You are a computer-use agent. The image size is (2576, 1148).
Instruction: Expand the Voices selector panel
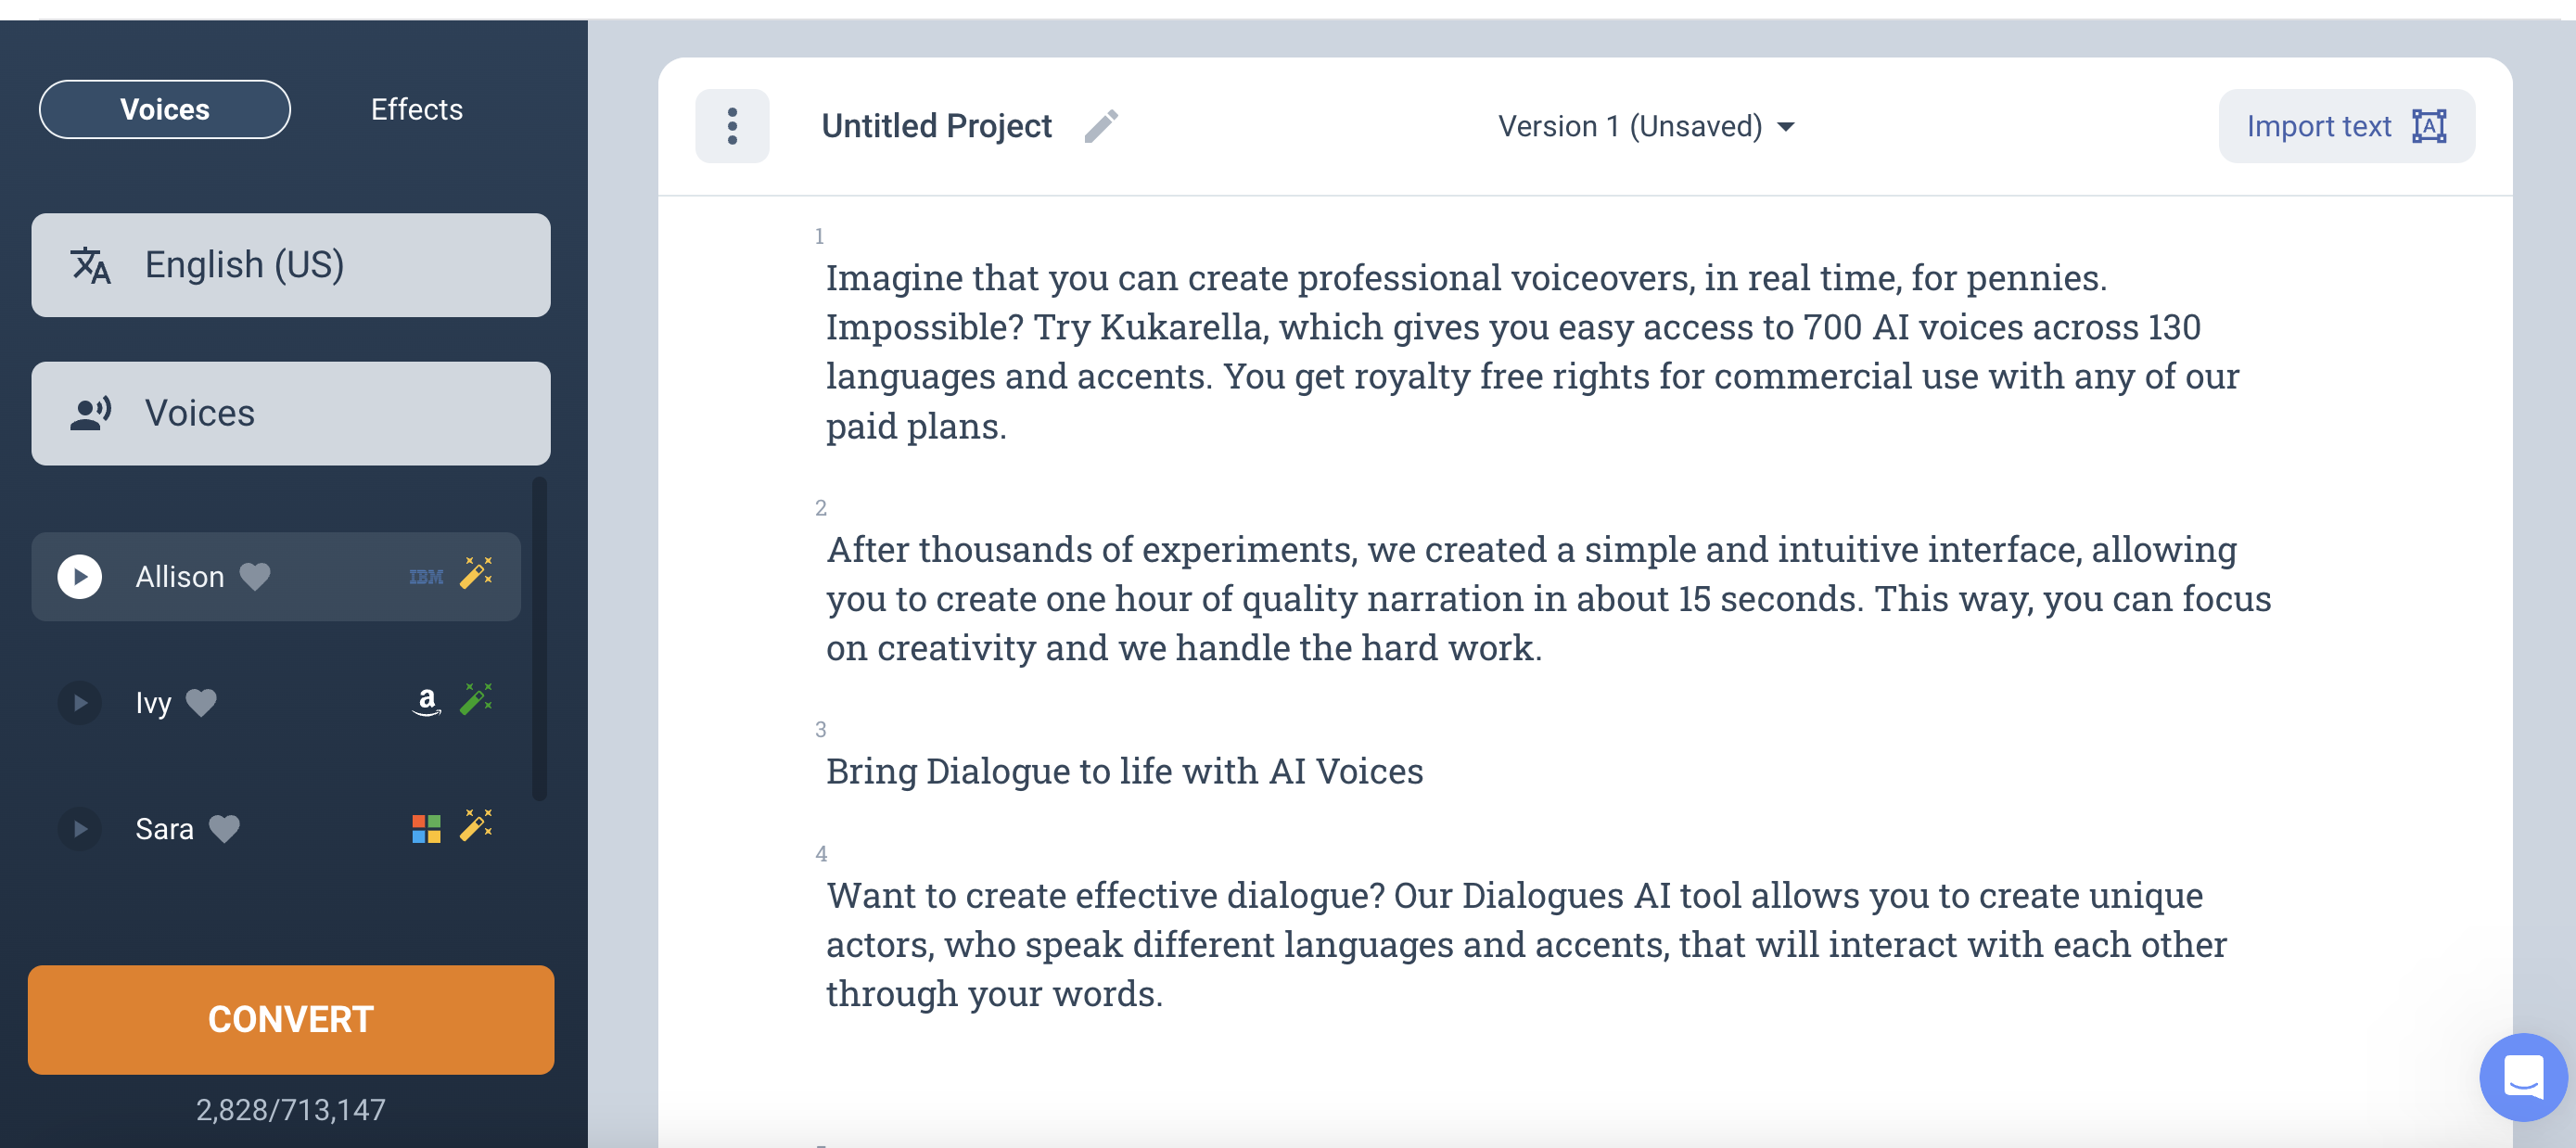tap(291, 413)
